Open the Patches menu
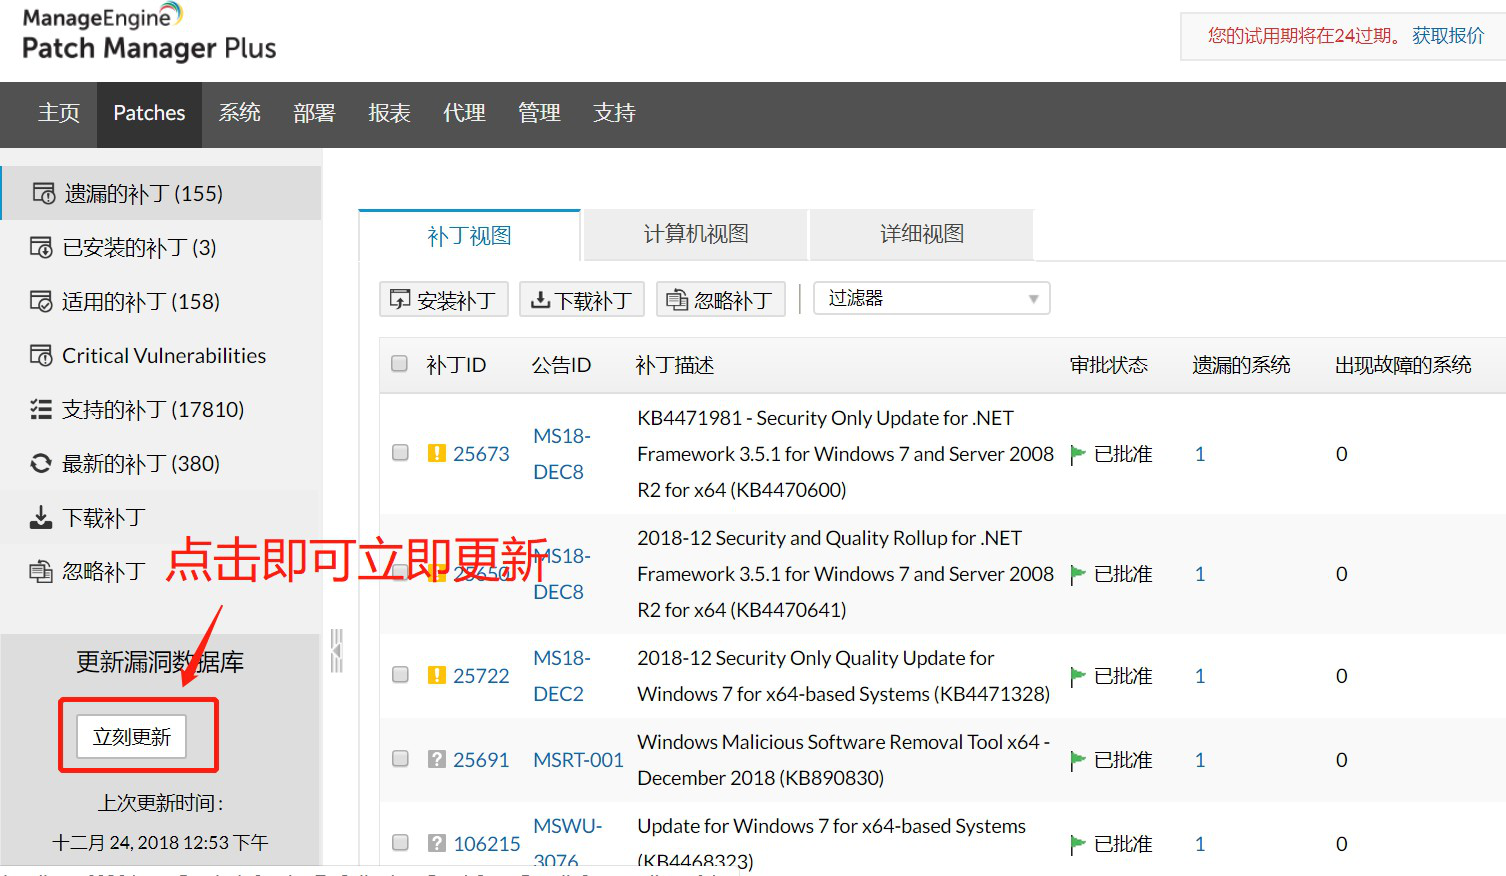 pyautogui.click(x=149, y=113)
